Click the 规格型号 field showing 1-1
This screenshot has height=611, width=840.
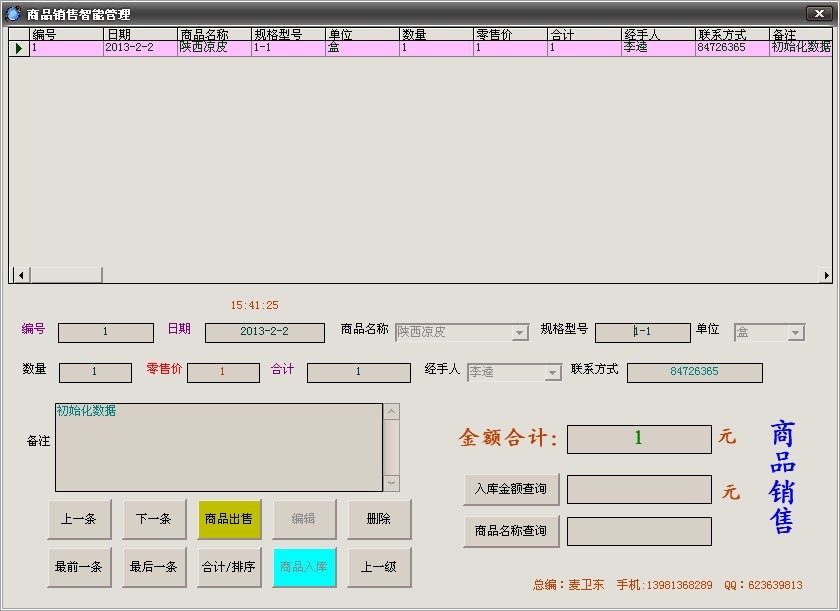(x=643, y=333)
